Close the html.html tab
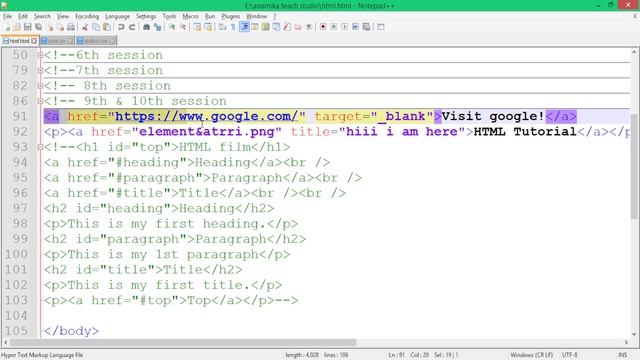 [34, 41]
